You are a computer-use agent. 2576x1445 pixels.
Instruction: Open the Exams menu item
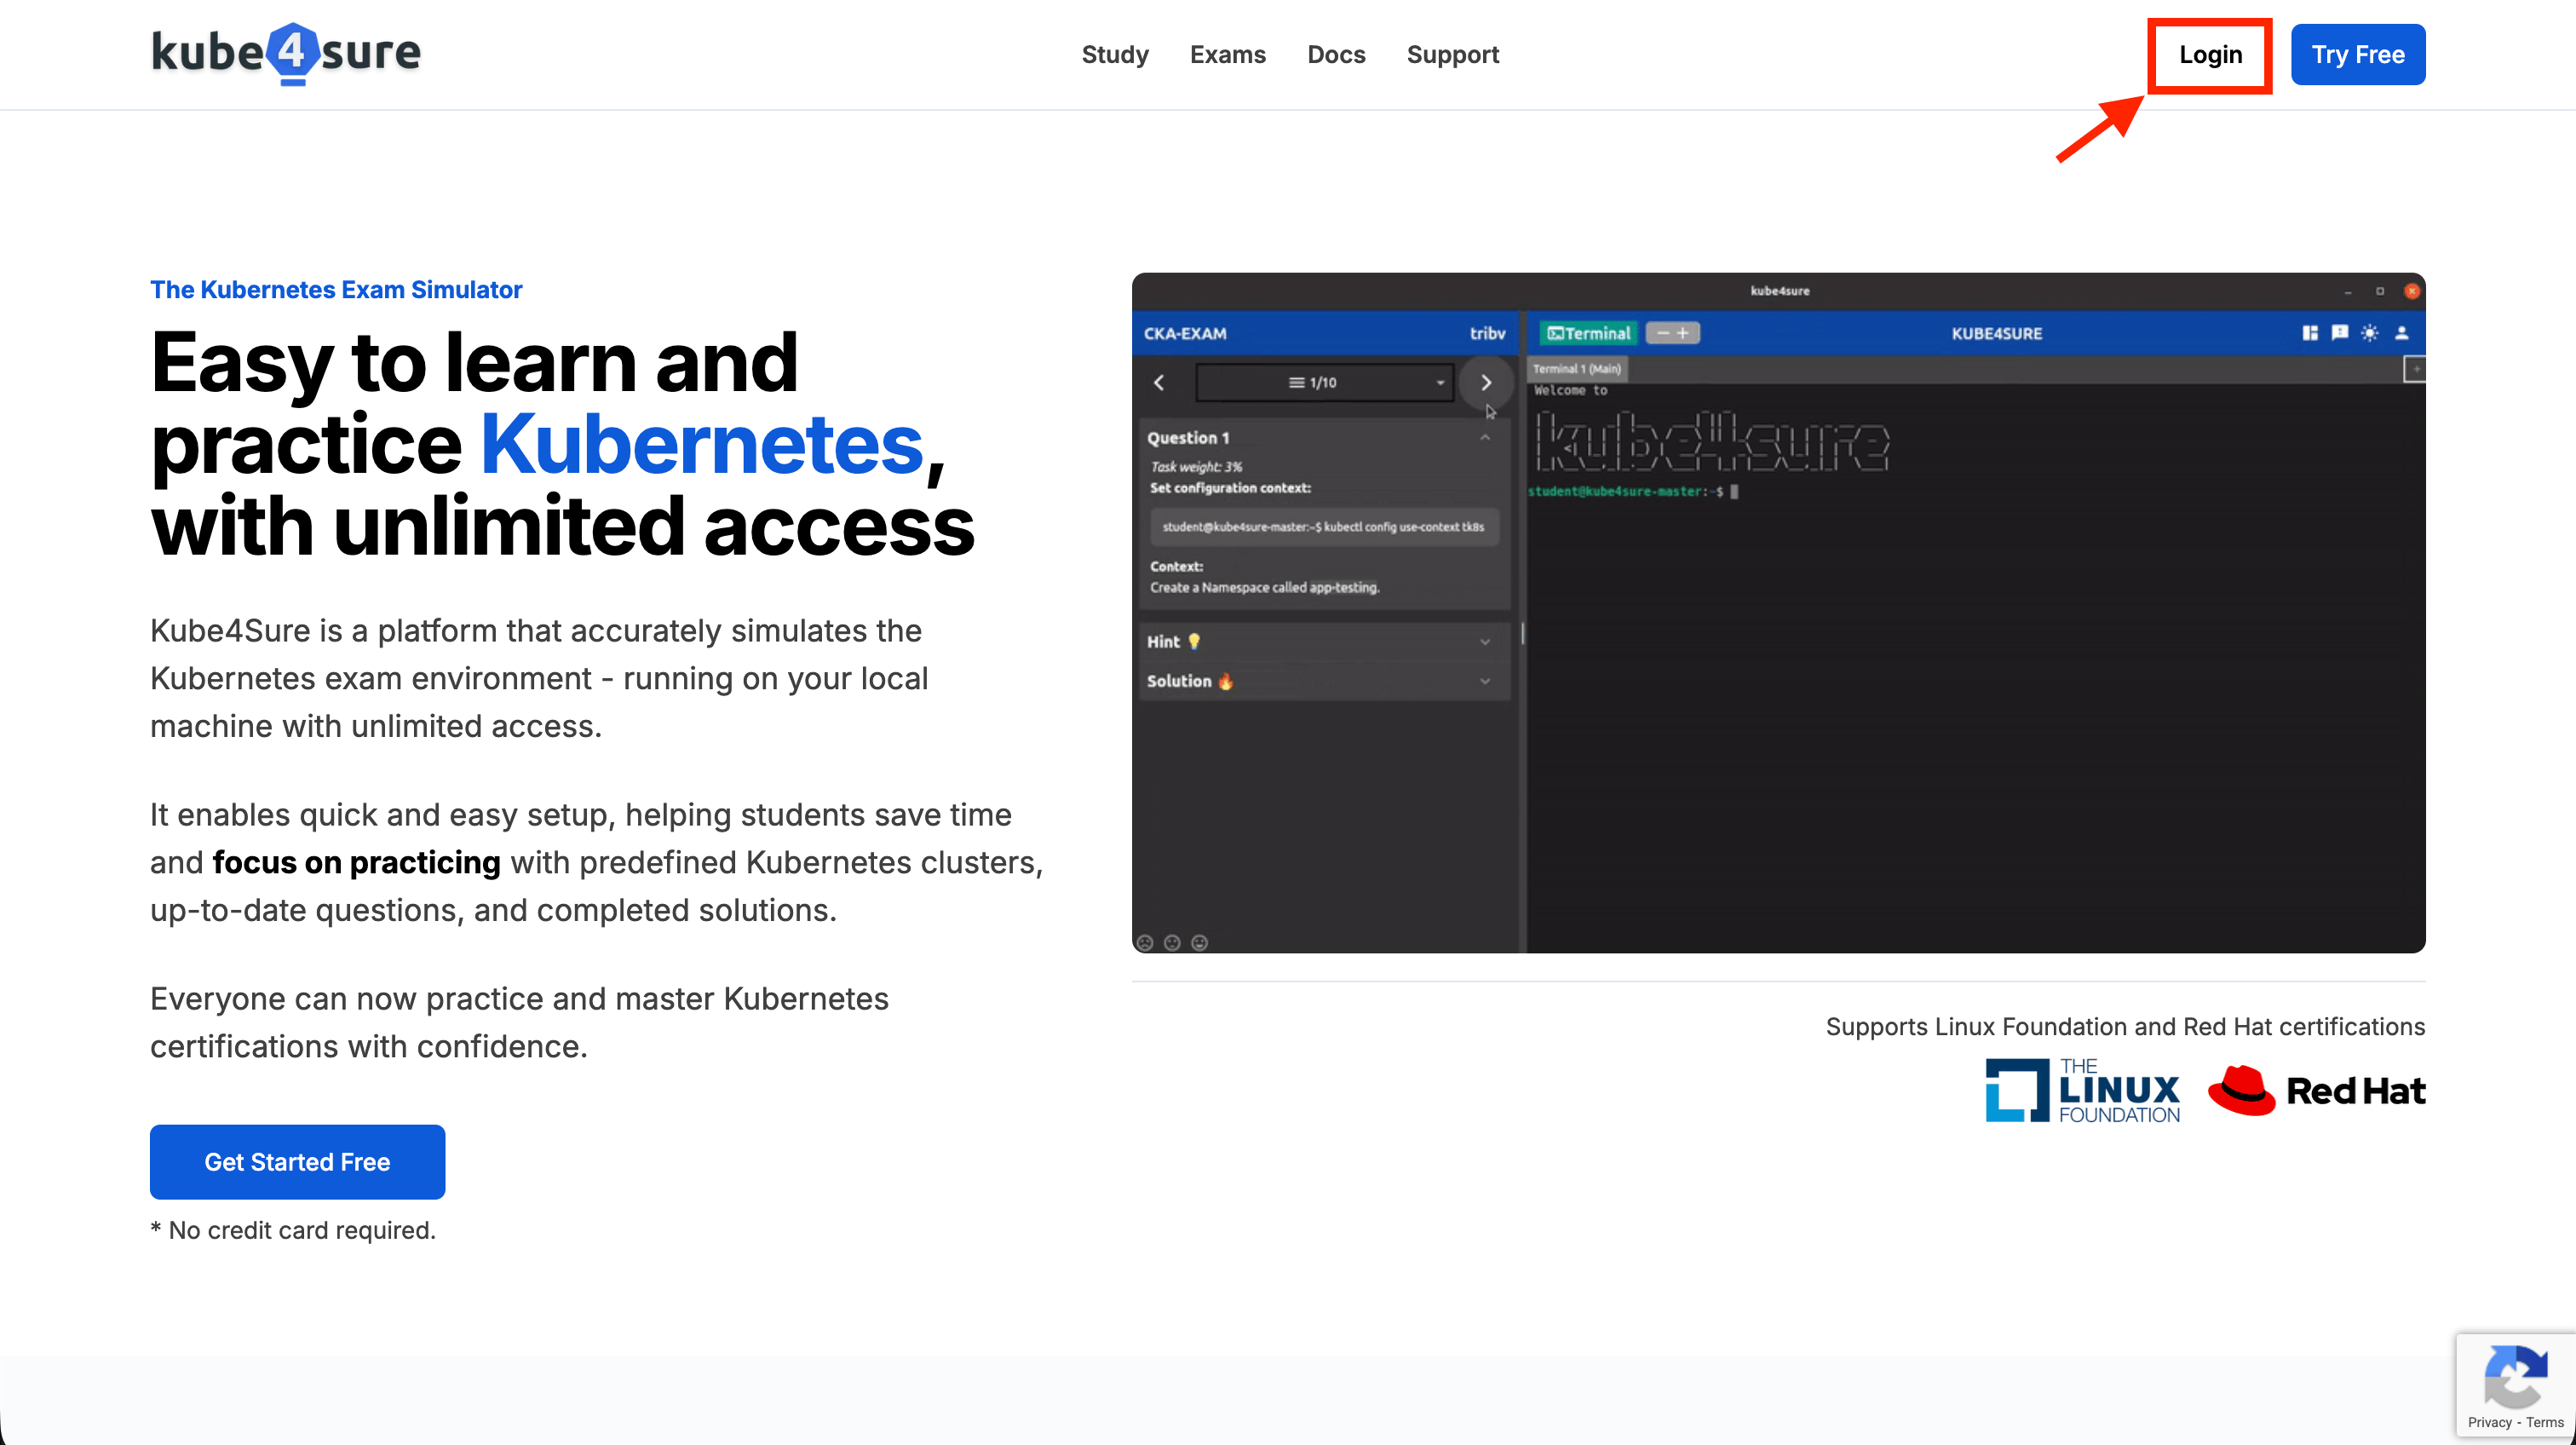[x=1227, y=54]
